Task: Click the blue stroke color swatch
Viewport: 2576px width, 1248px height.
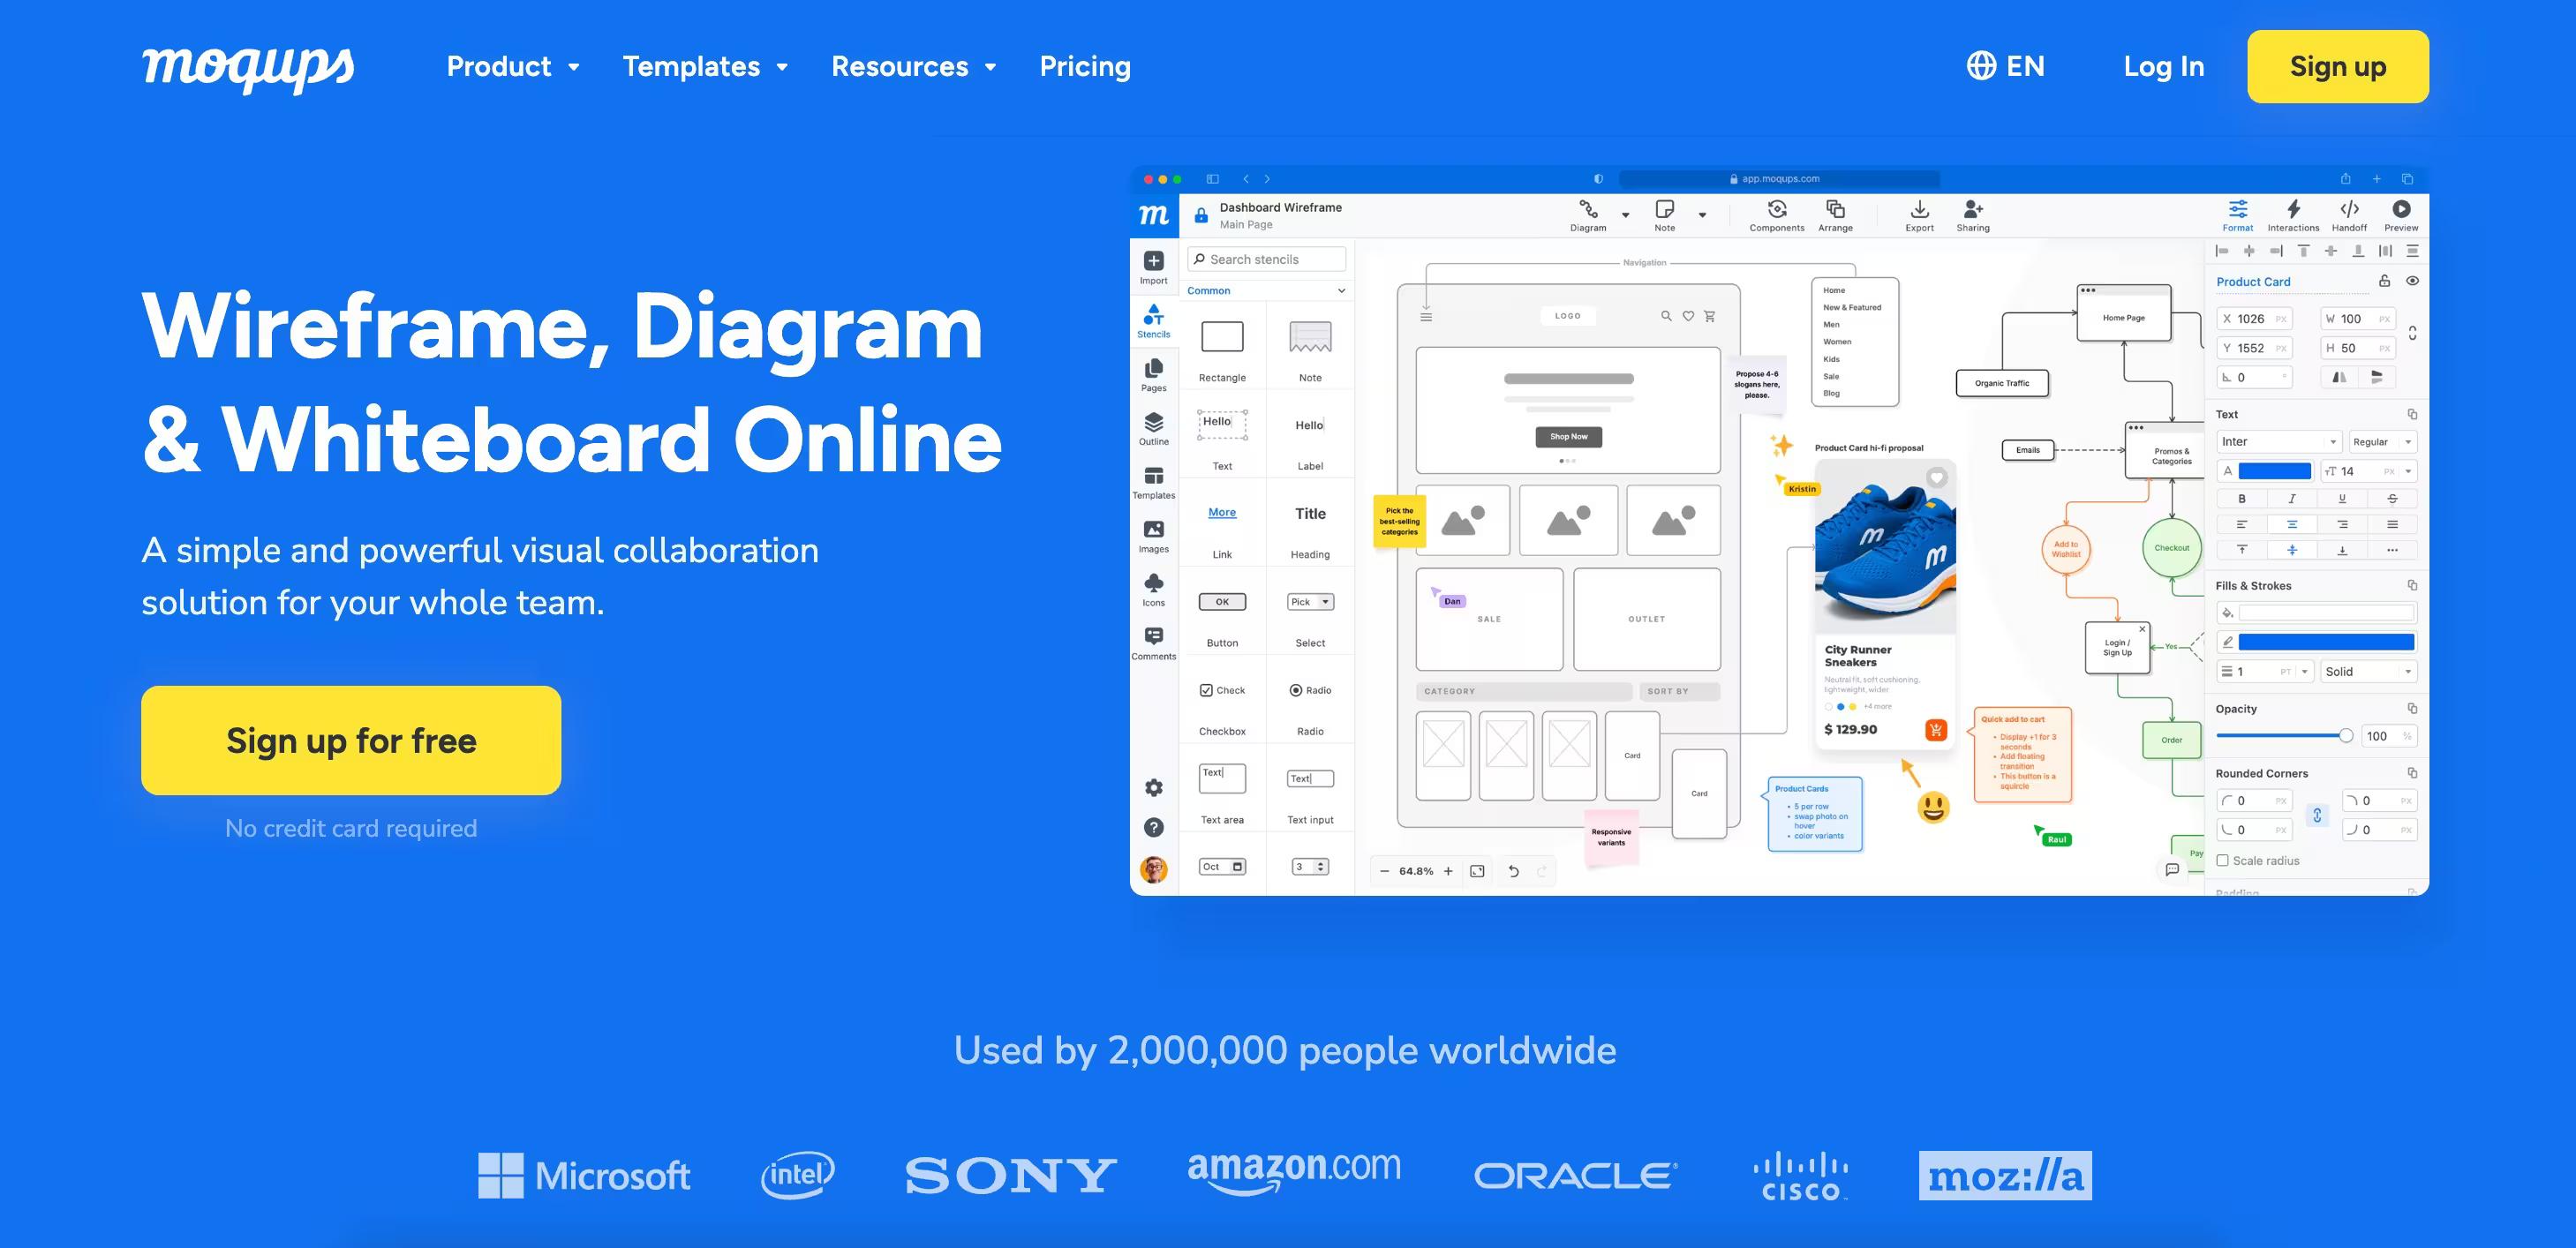Action: click(2325, 642)
